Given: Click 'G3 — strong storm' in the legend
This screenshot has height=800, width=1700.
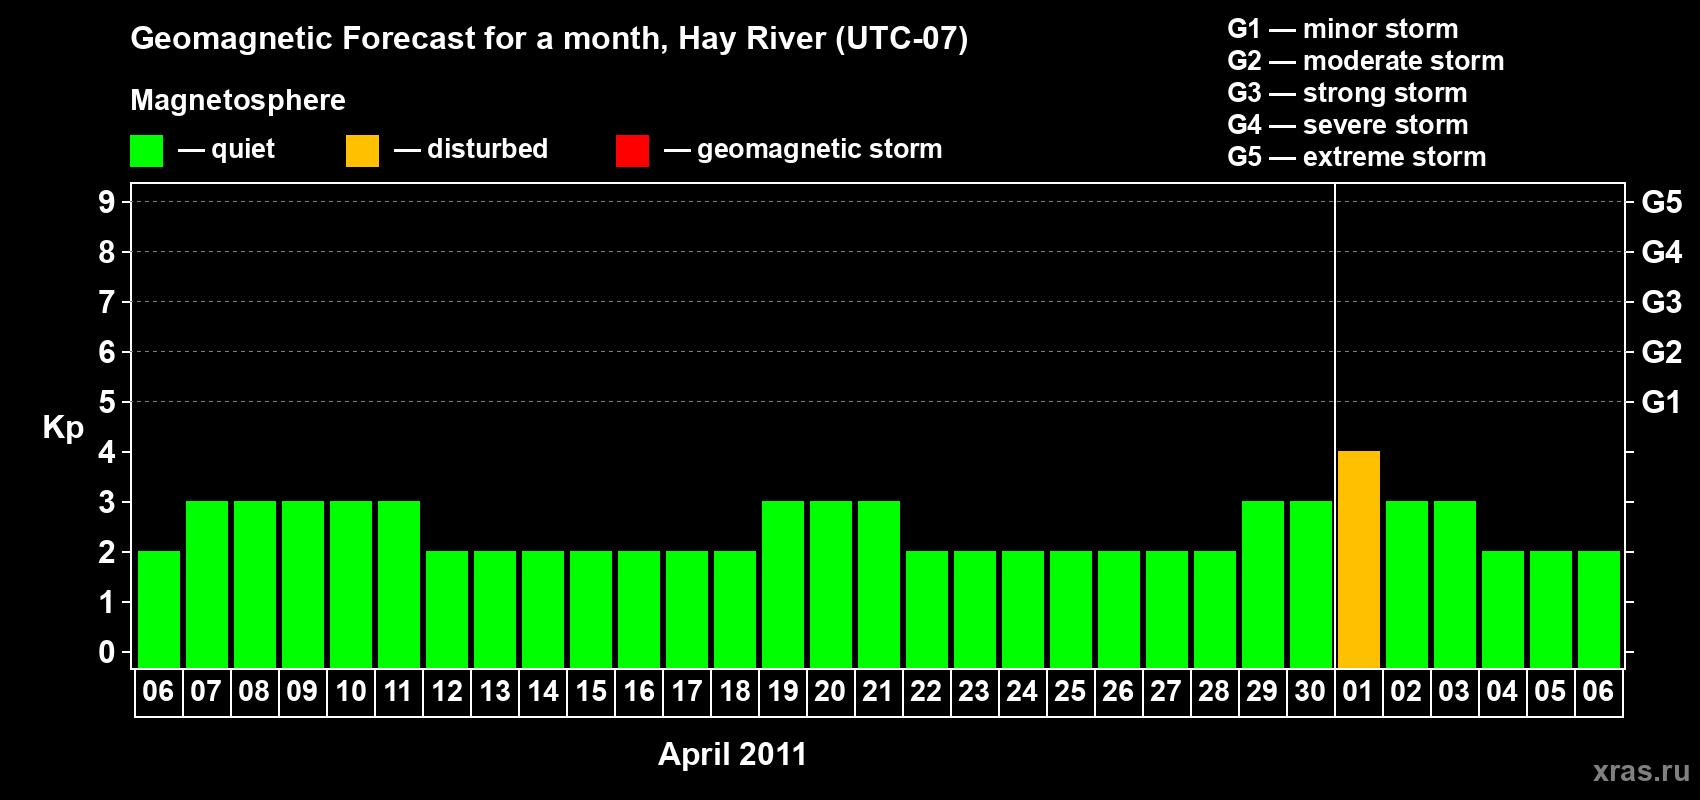Looking at the screenshot, I should click(1347, 93).
